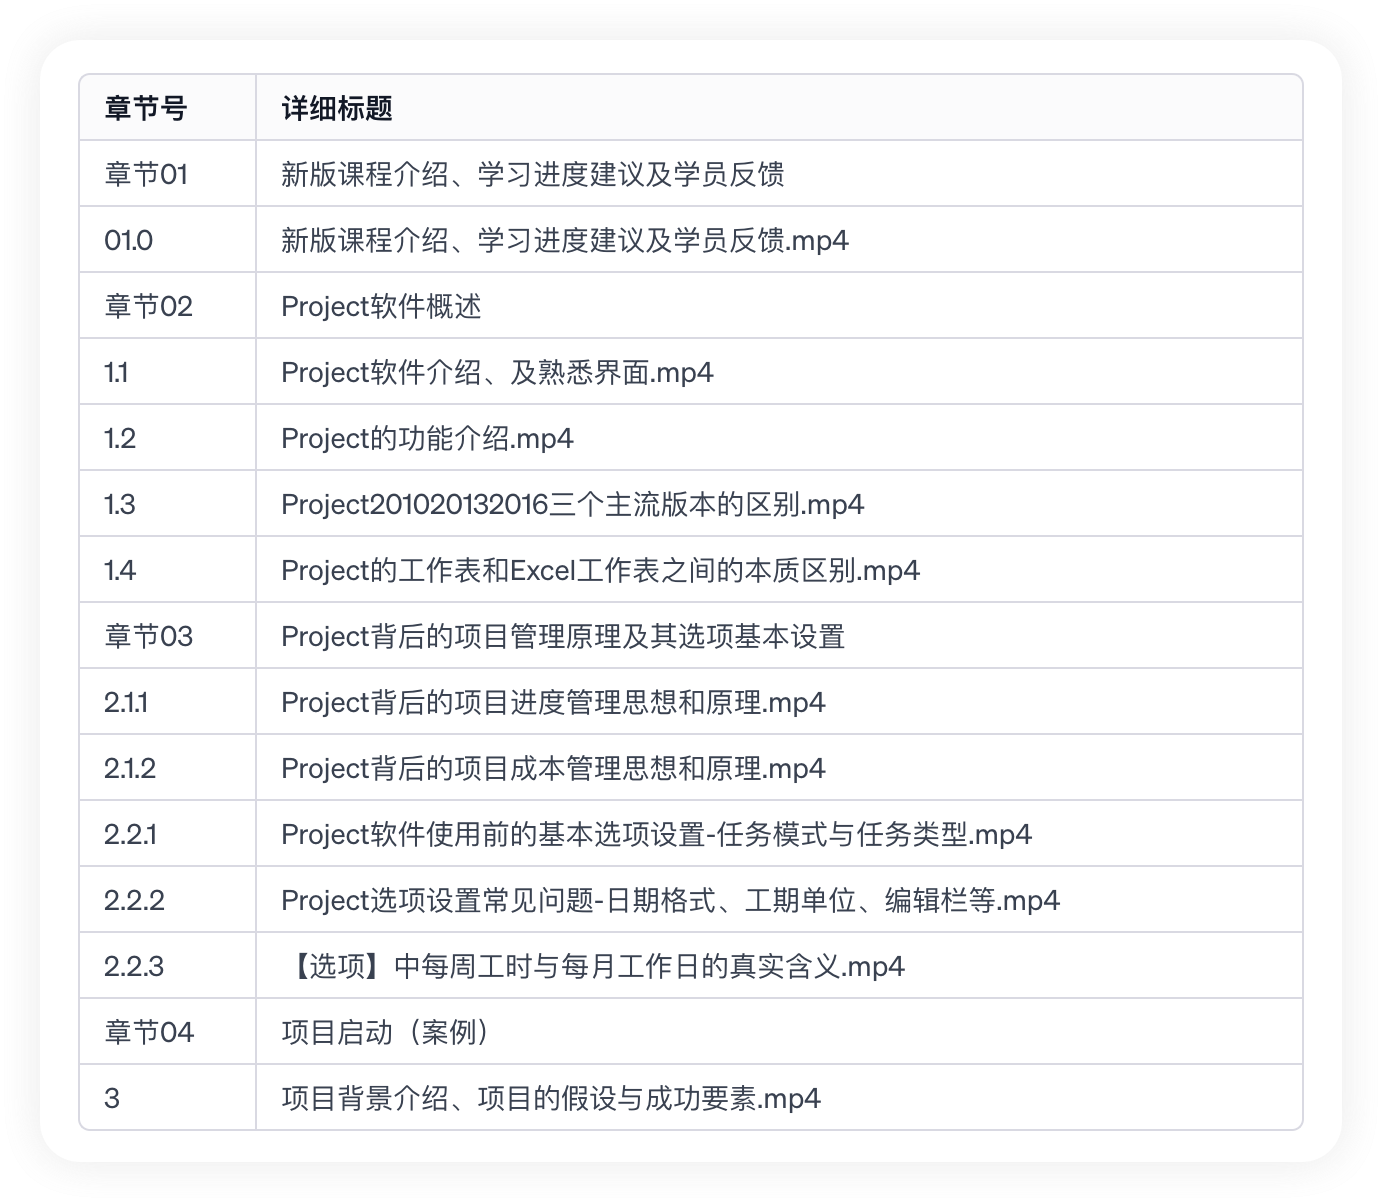Click Project背后的项目管理原理及其选项基本设置
This screenshot has height=1202, width=1382.
point(563,636)
